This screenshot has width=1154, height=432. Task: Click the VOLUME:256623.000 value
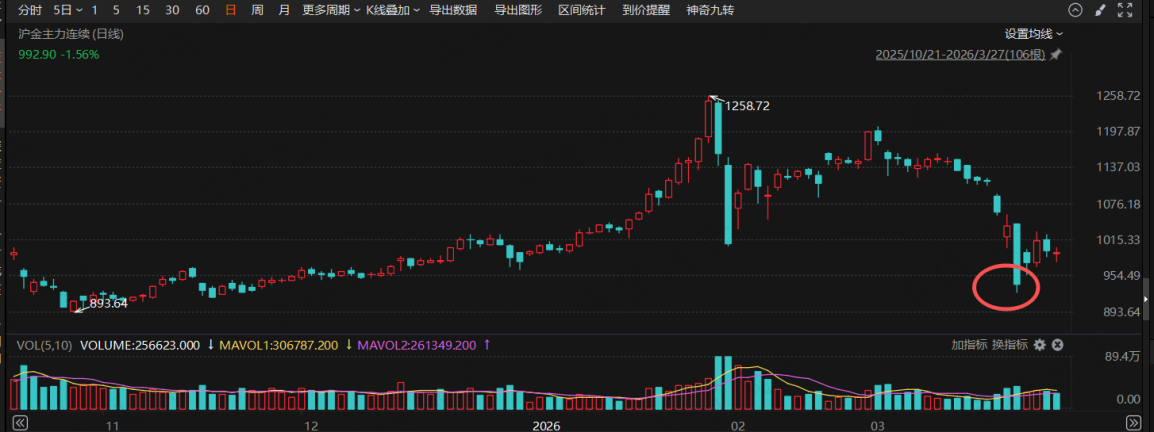tap(140, 344)
